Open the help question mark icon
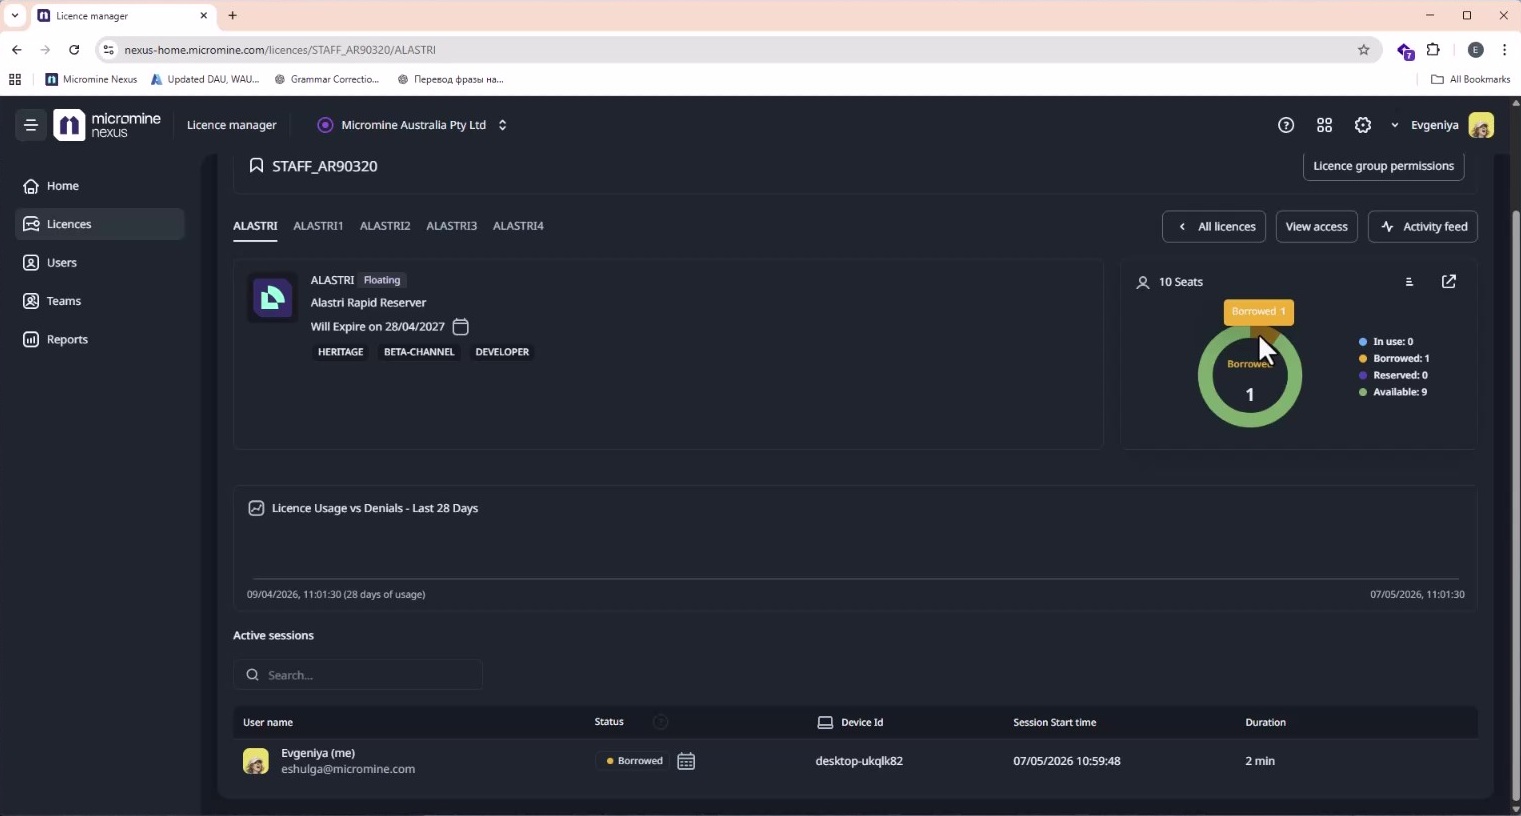The width and height of the screenshot is (1521, 816). [x=1286, y=125]
